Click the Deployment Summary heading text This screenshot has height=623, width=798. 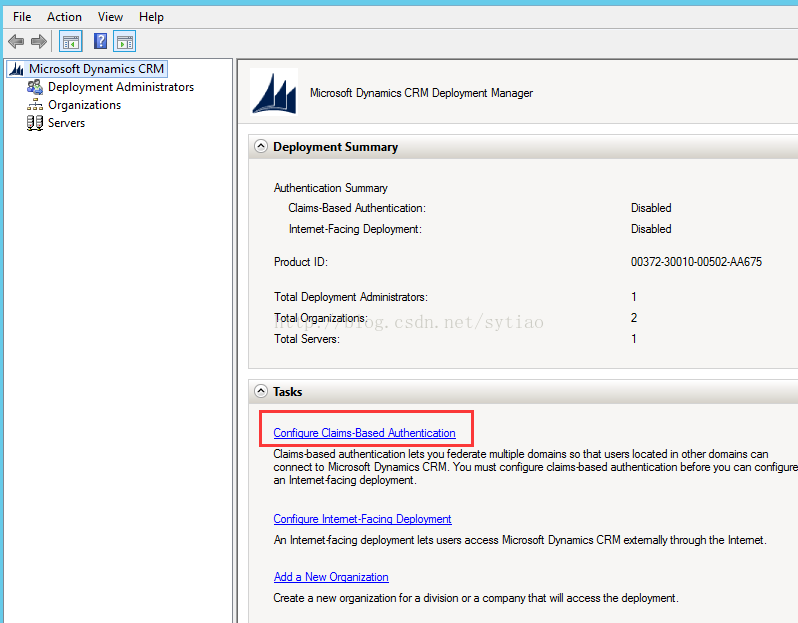tap(335, 147)
